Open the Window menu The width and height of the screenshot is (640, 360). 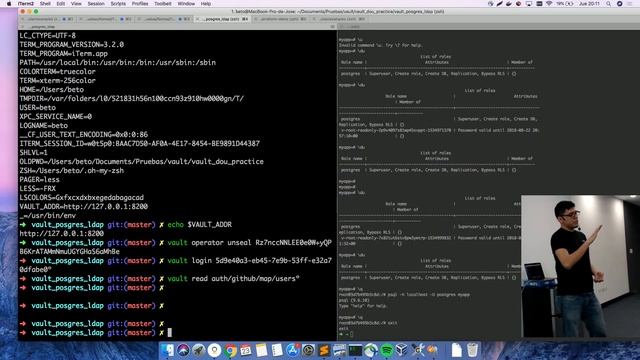click(x=186, y=4)
